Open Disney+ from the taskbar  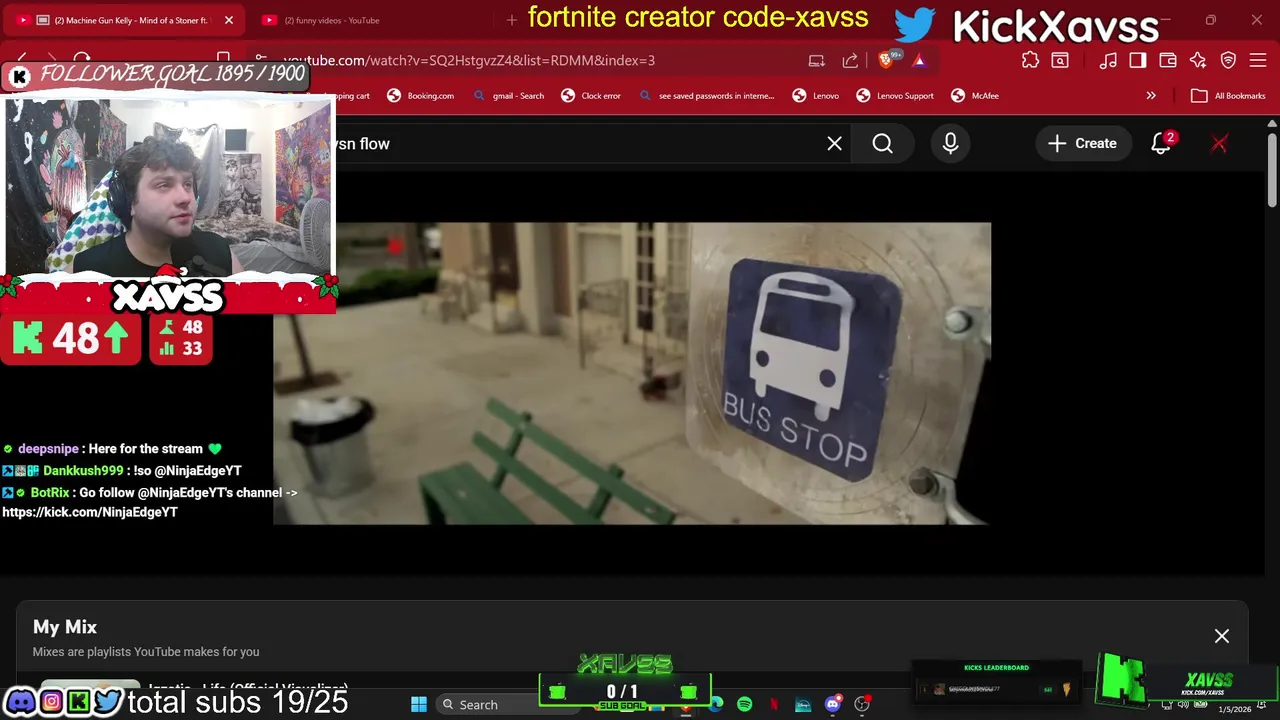click(x=803, y=705)
